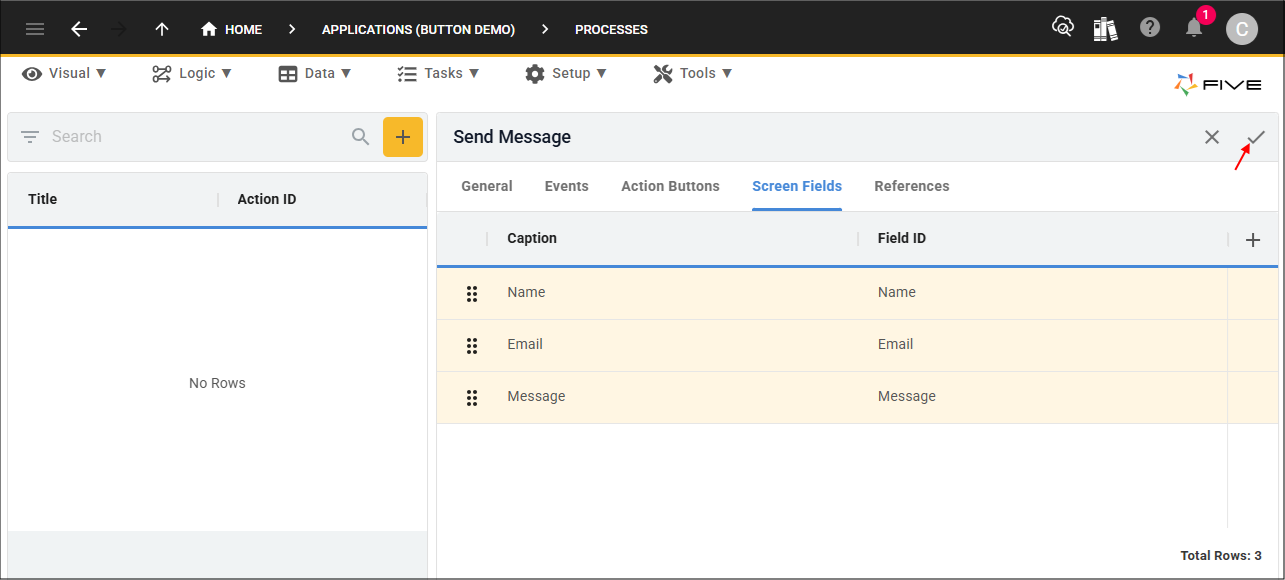This screenshot has height=580, width=1285.
Task: Go back with the left arrow
Action: point(79,29)
